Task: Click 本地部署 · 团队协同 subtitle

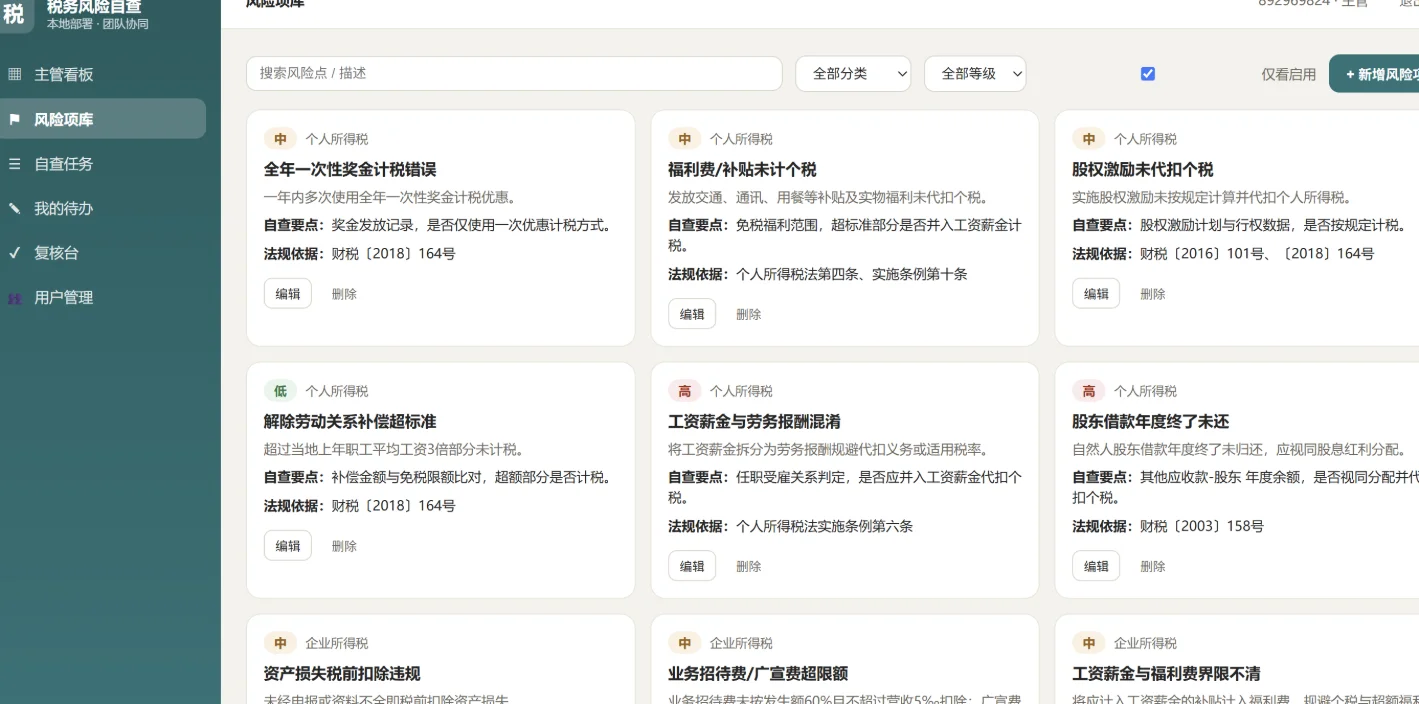Action: click(x=98, y=24)
